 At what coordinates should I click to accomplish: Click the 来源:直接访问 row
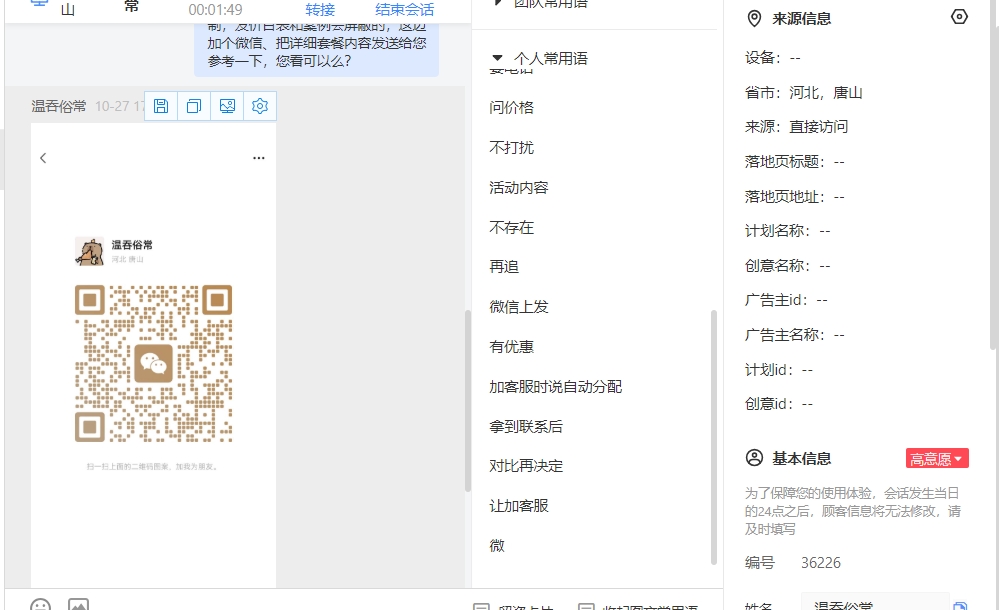[796, 127]
